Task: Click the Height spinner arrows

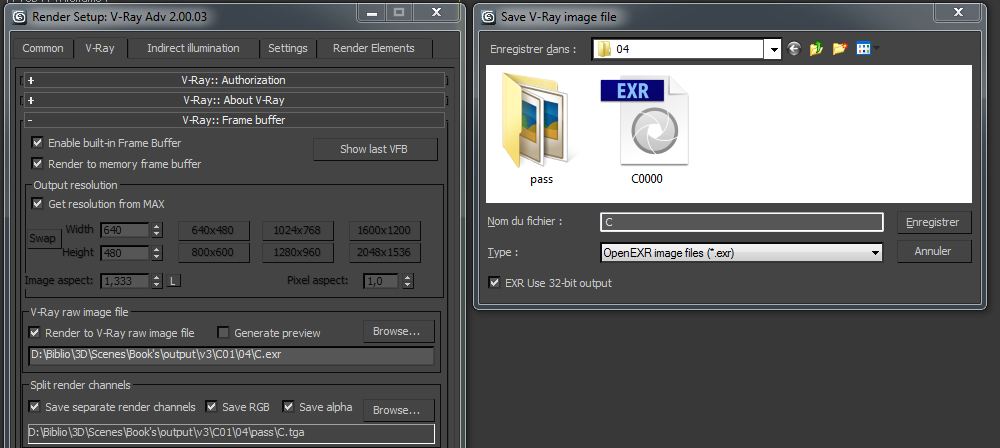Action: pos(157,253)
